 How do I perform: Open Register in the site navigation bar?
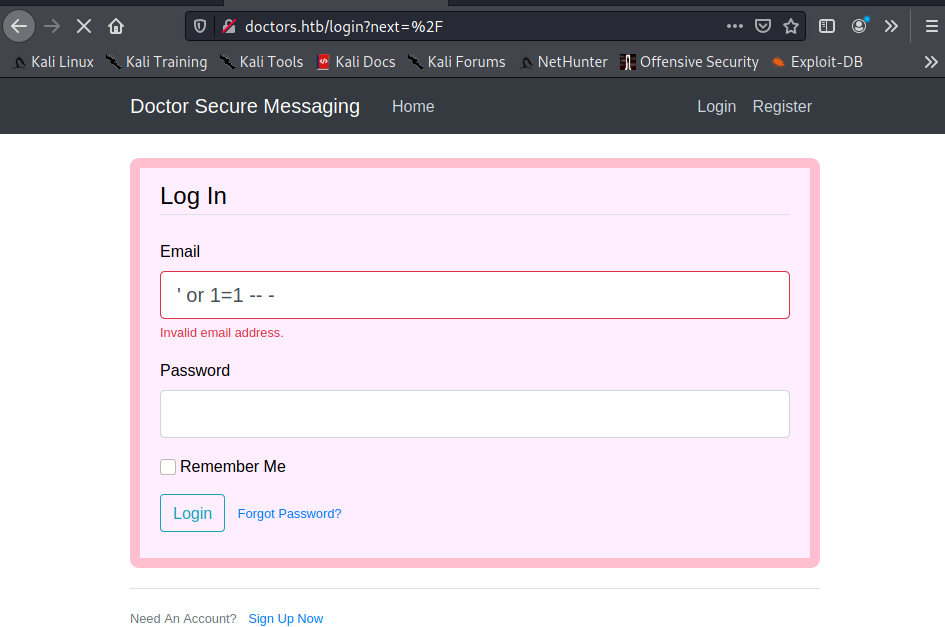782,107
